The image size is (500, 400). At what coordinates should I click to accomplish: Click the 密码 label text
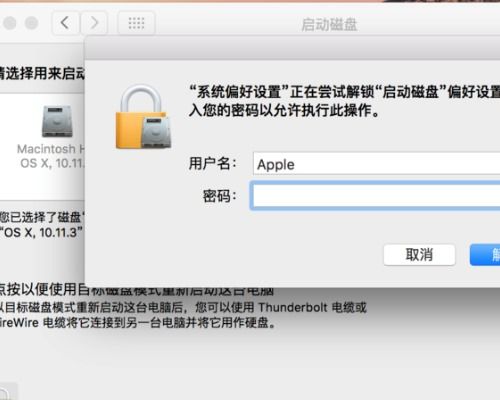tap(220, 196)
